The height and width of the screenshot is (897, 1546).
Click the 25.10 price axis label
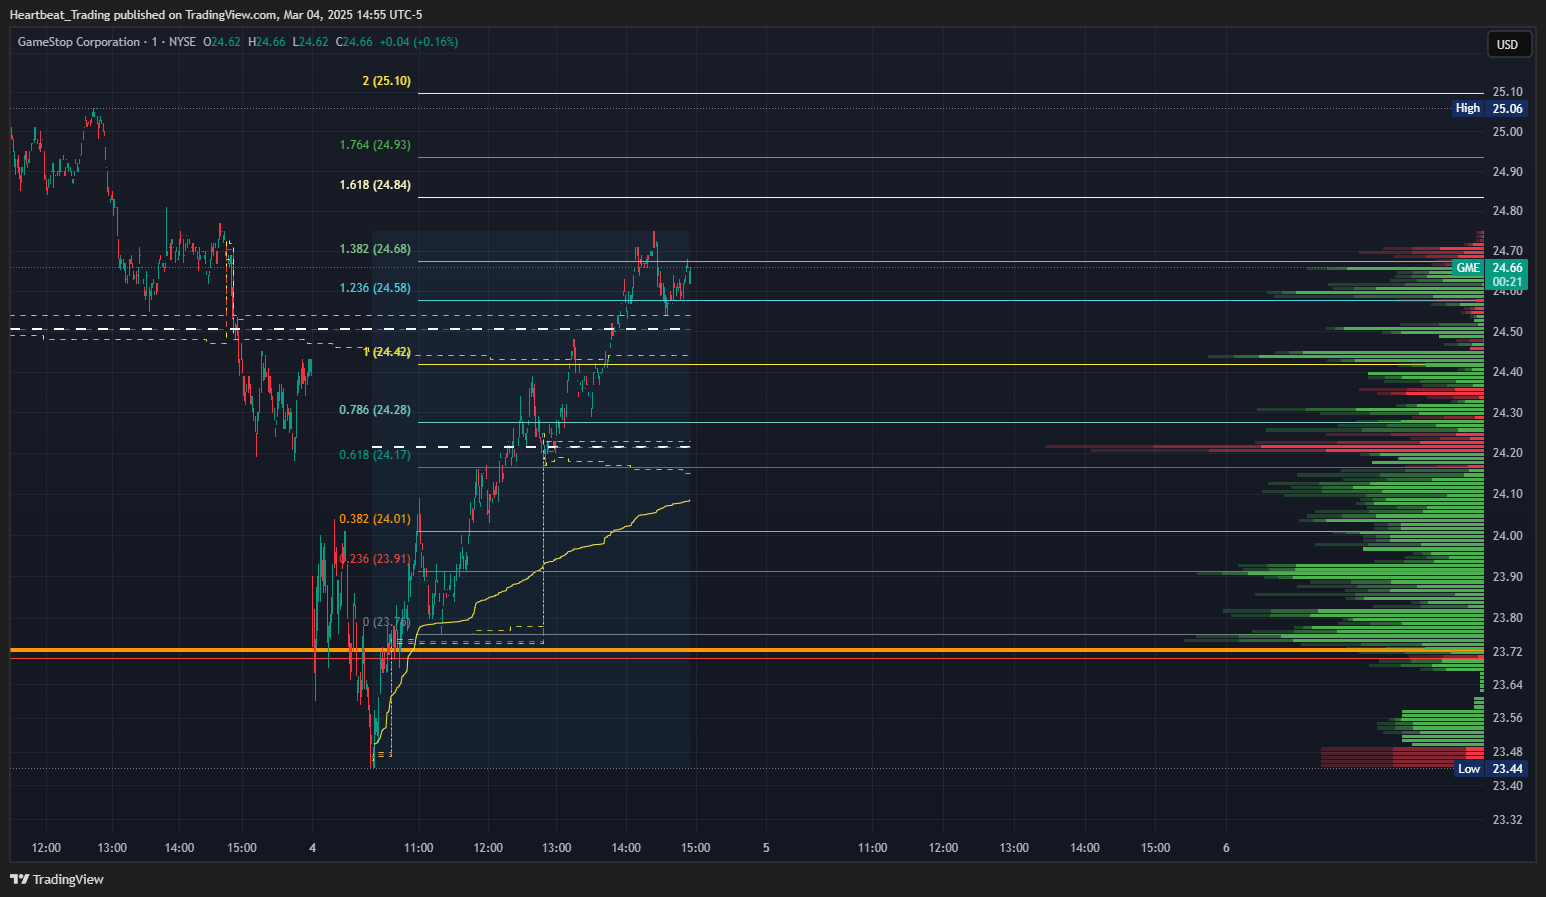click(1507, 92)
